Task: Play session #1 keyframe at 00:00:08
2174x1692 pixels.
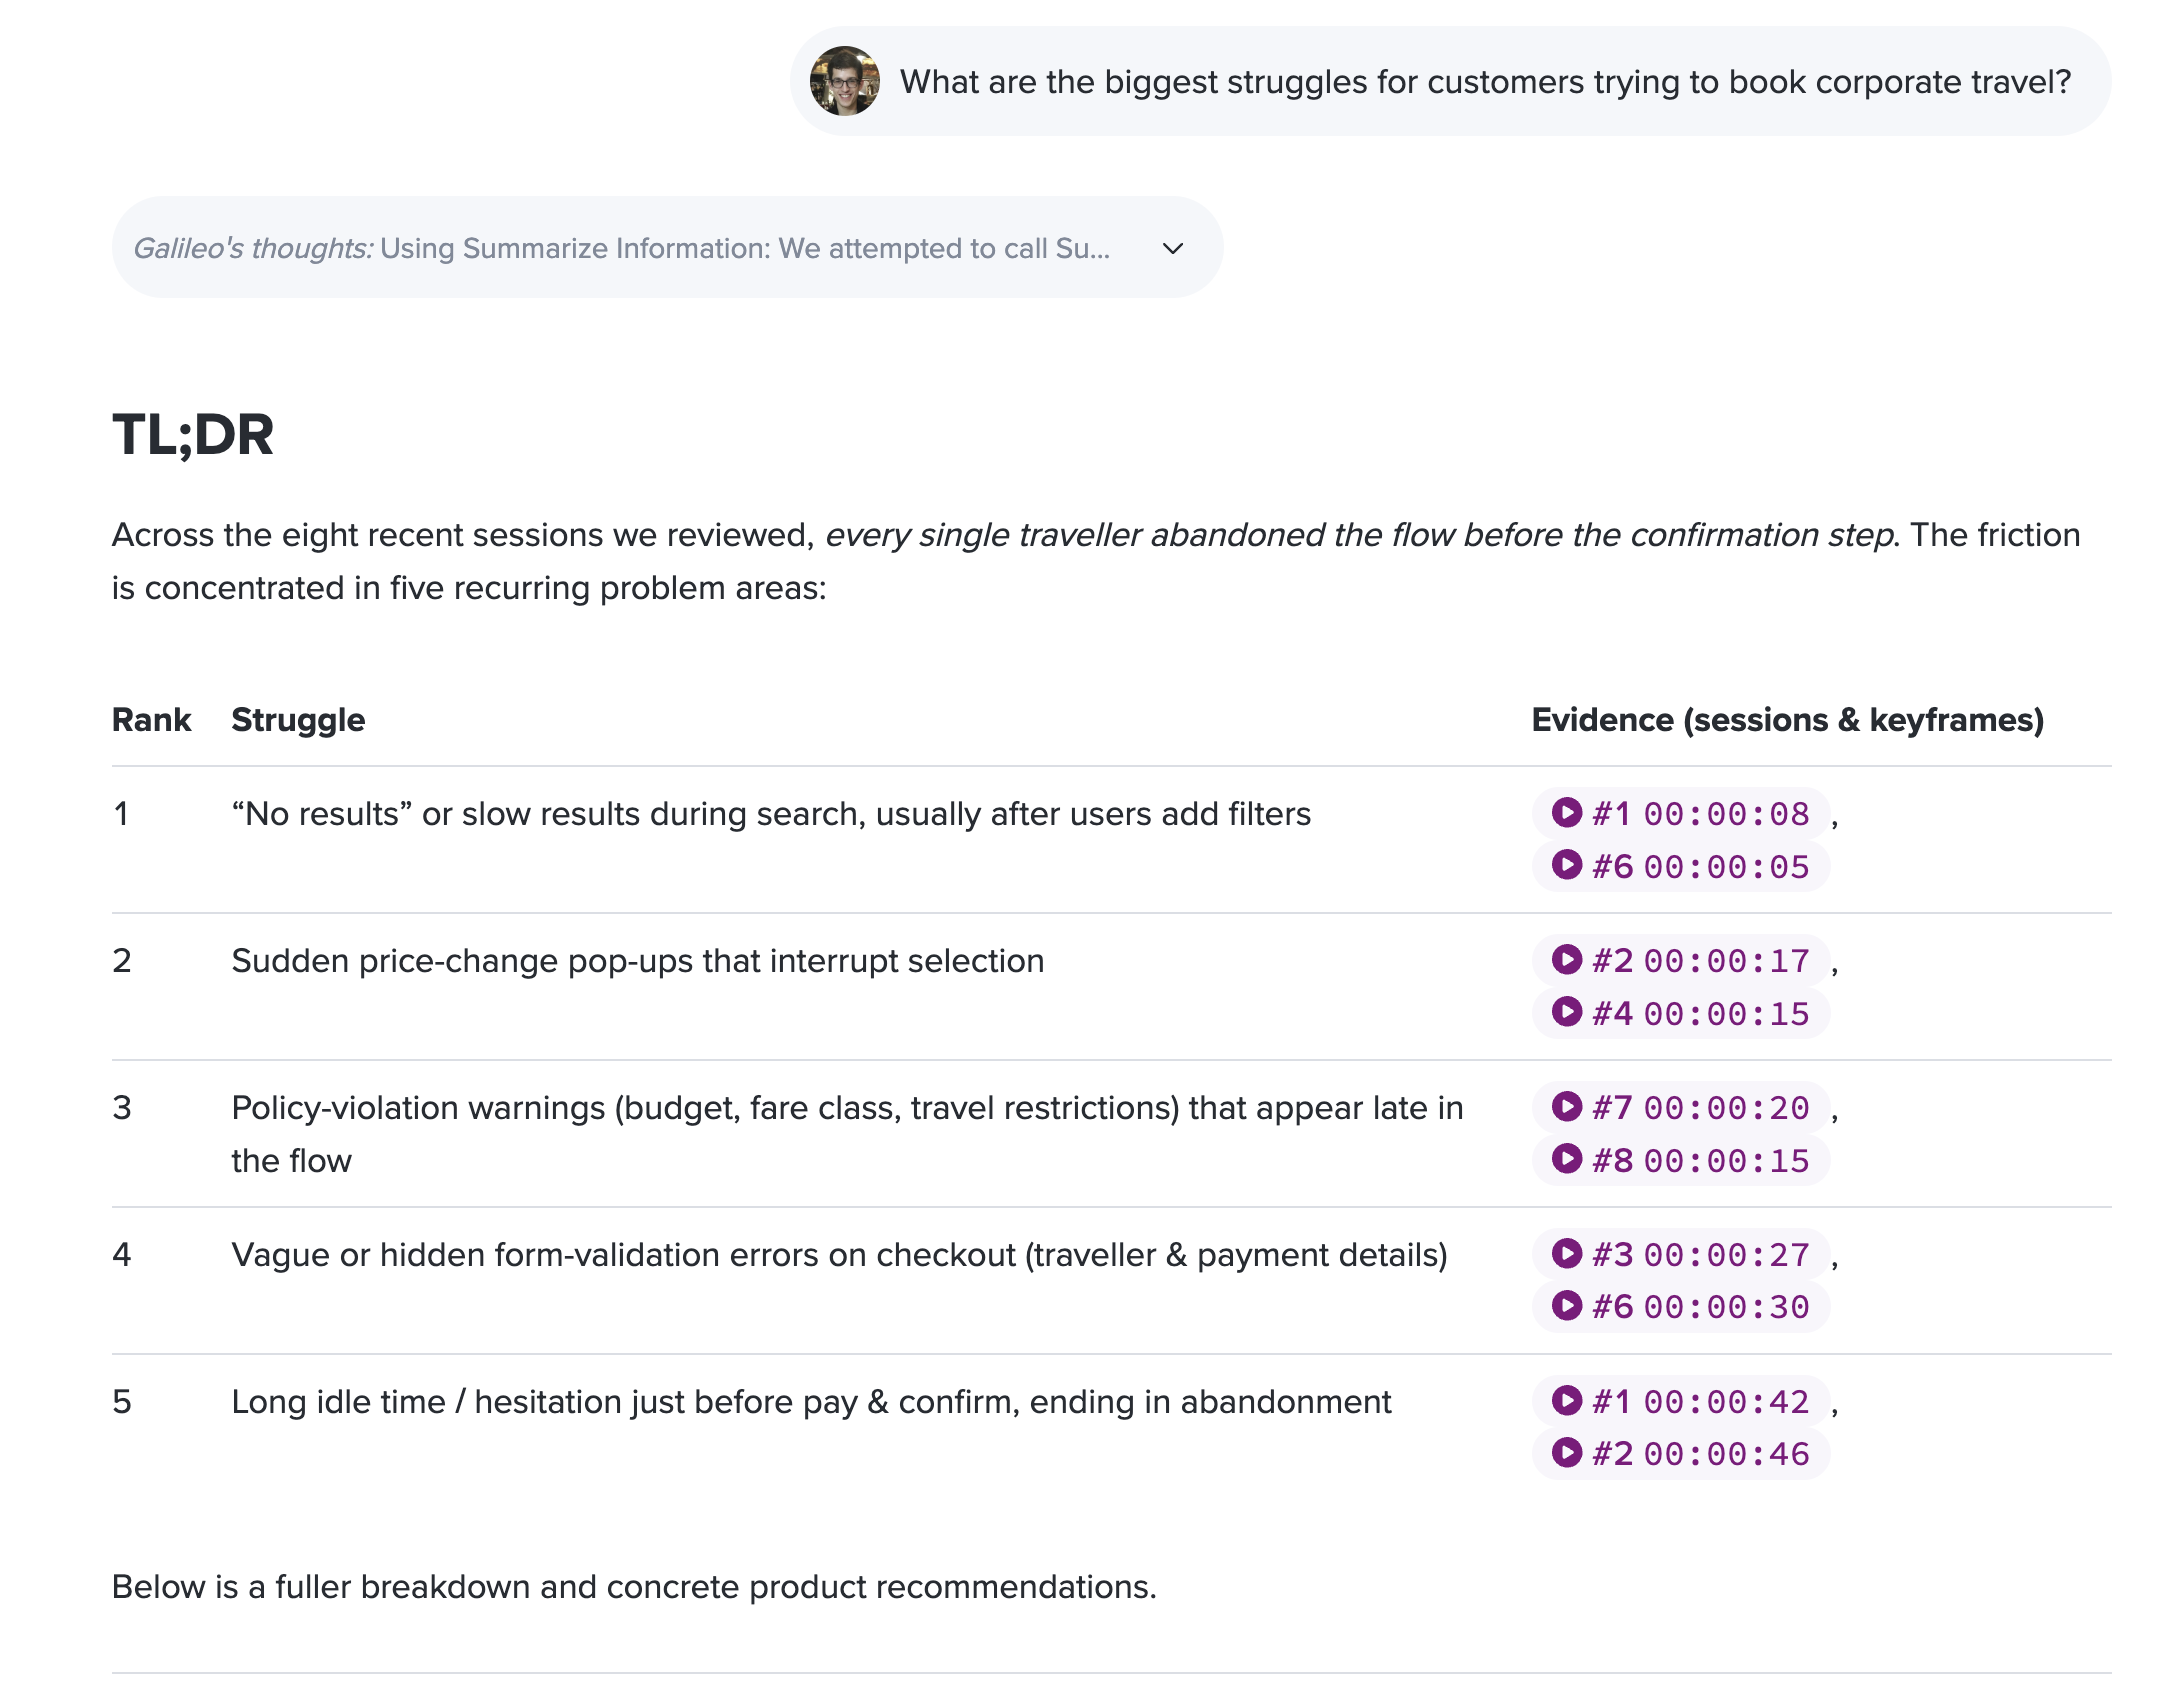Action: tap(1680, 813)
